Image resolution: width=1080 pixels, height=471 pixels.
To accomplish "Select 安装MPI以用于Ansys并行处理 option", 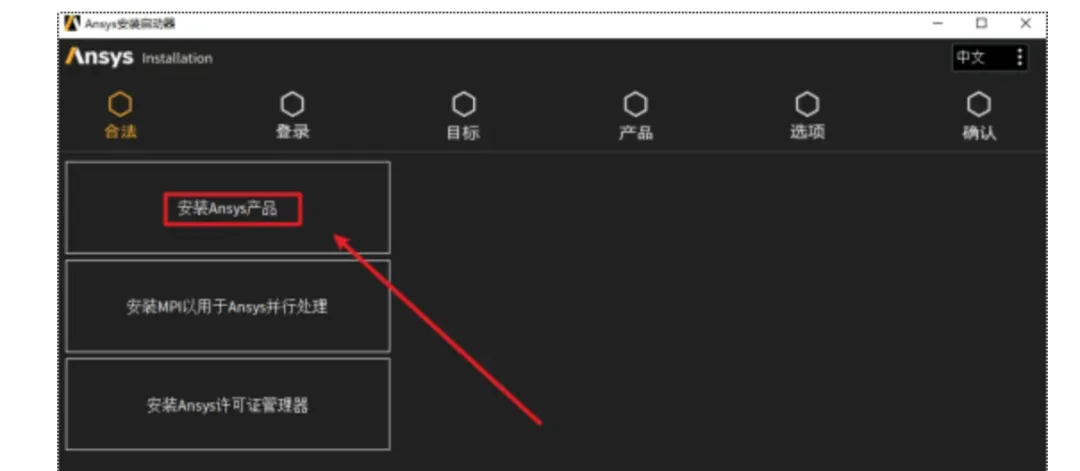I will (228, 306).
